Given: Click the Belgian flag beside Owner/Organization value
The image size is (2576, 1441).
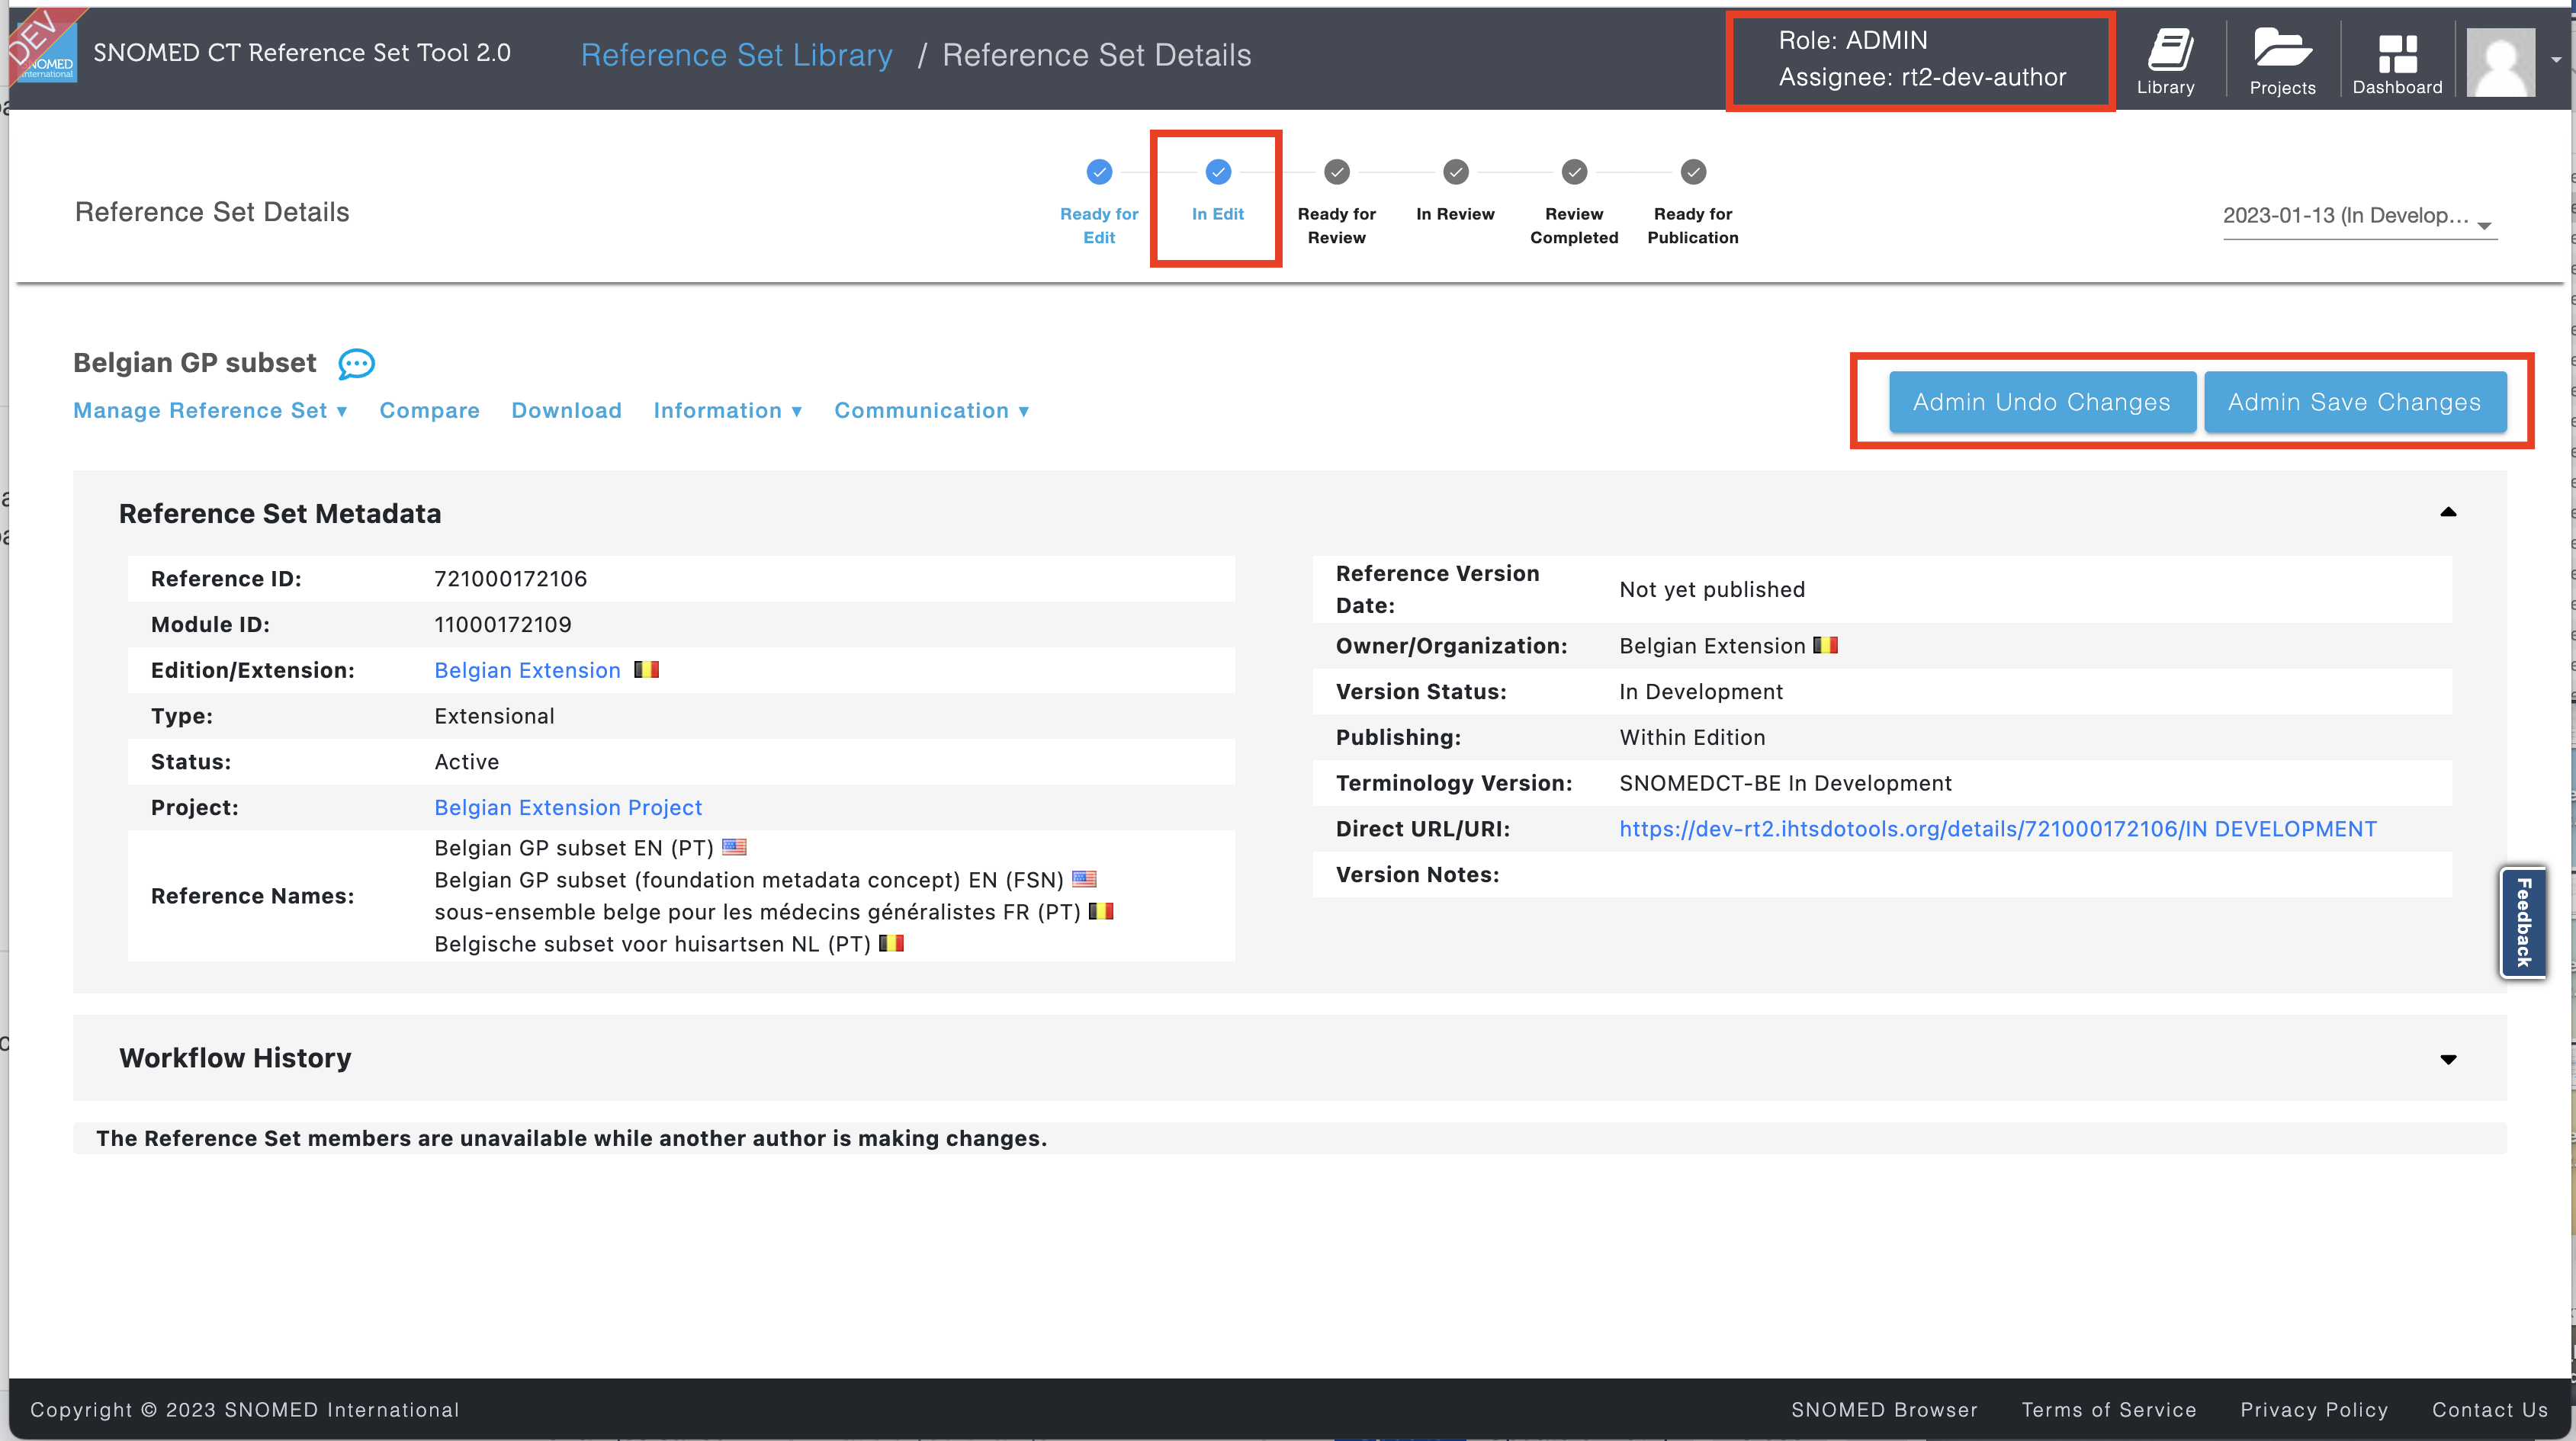Looking at the screenshot, I should [x=1825, y=645].
